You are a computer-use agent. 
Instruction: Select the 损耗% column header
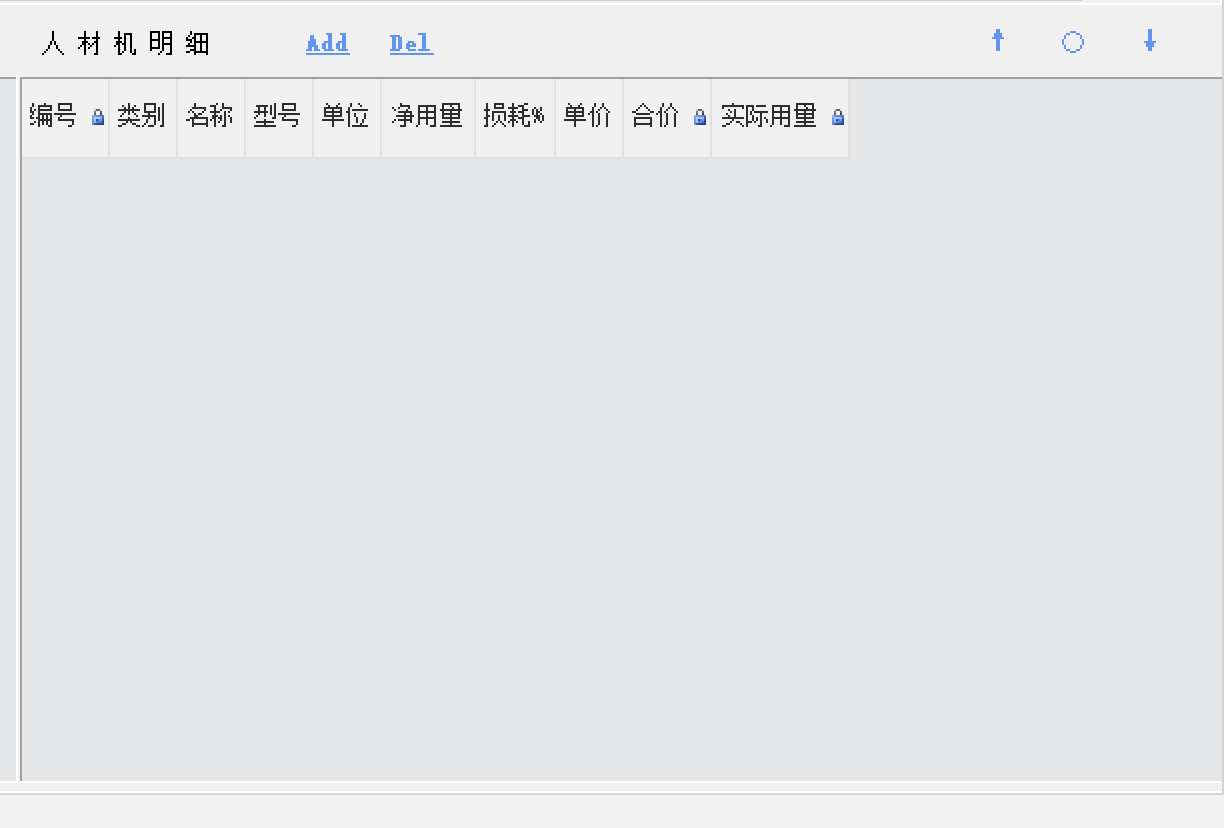[x=514, y=117]
